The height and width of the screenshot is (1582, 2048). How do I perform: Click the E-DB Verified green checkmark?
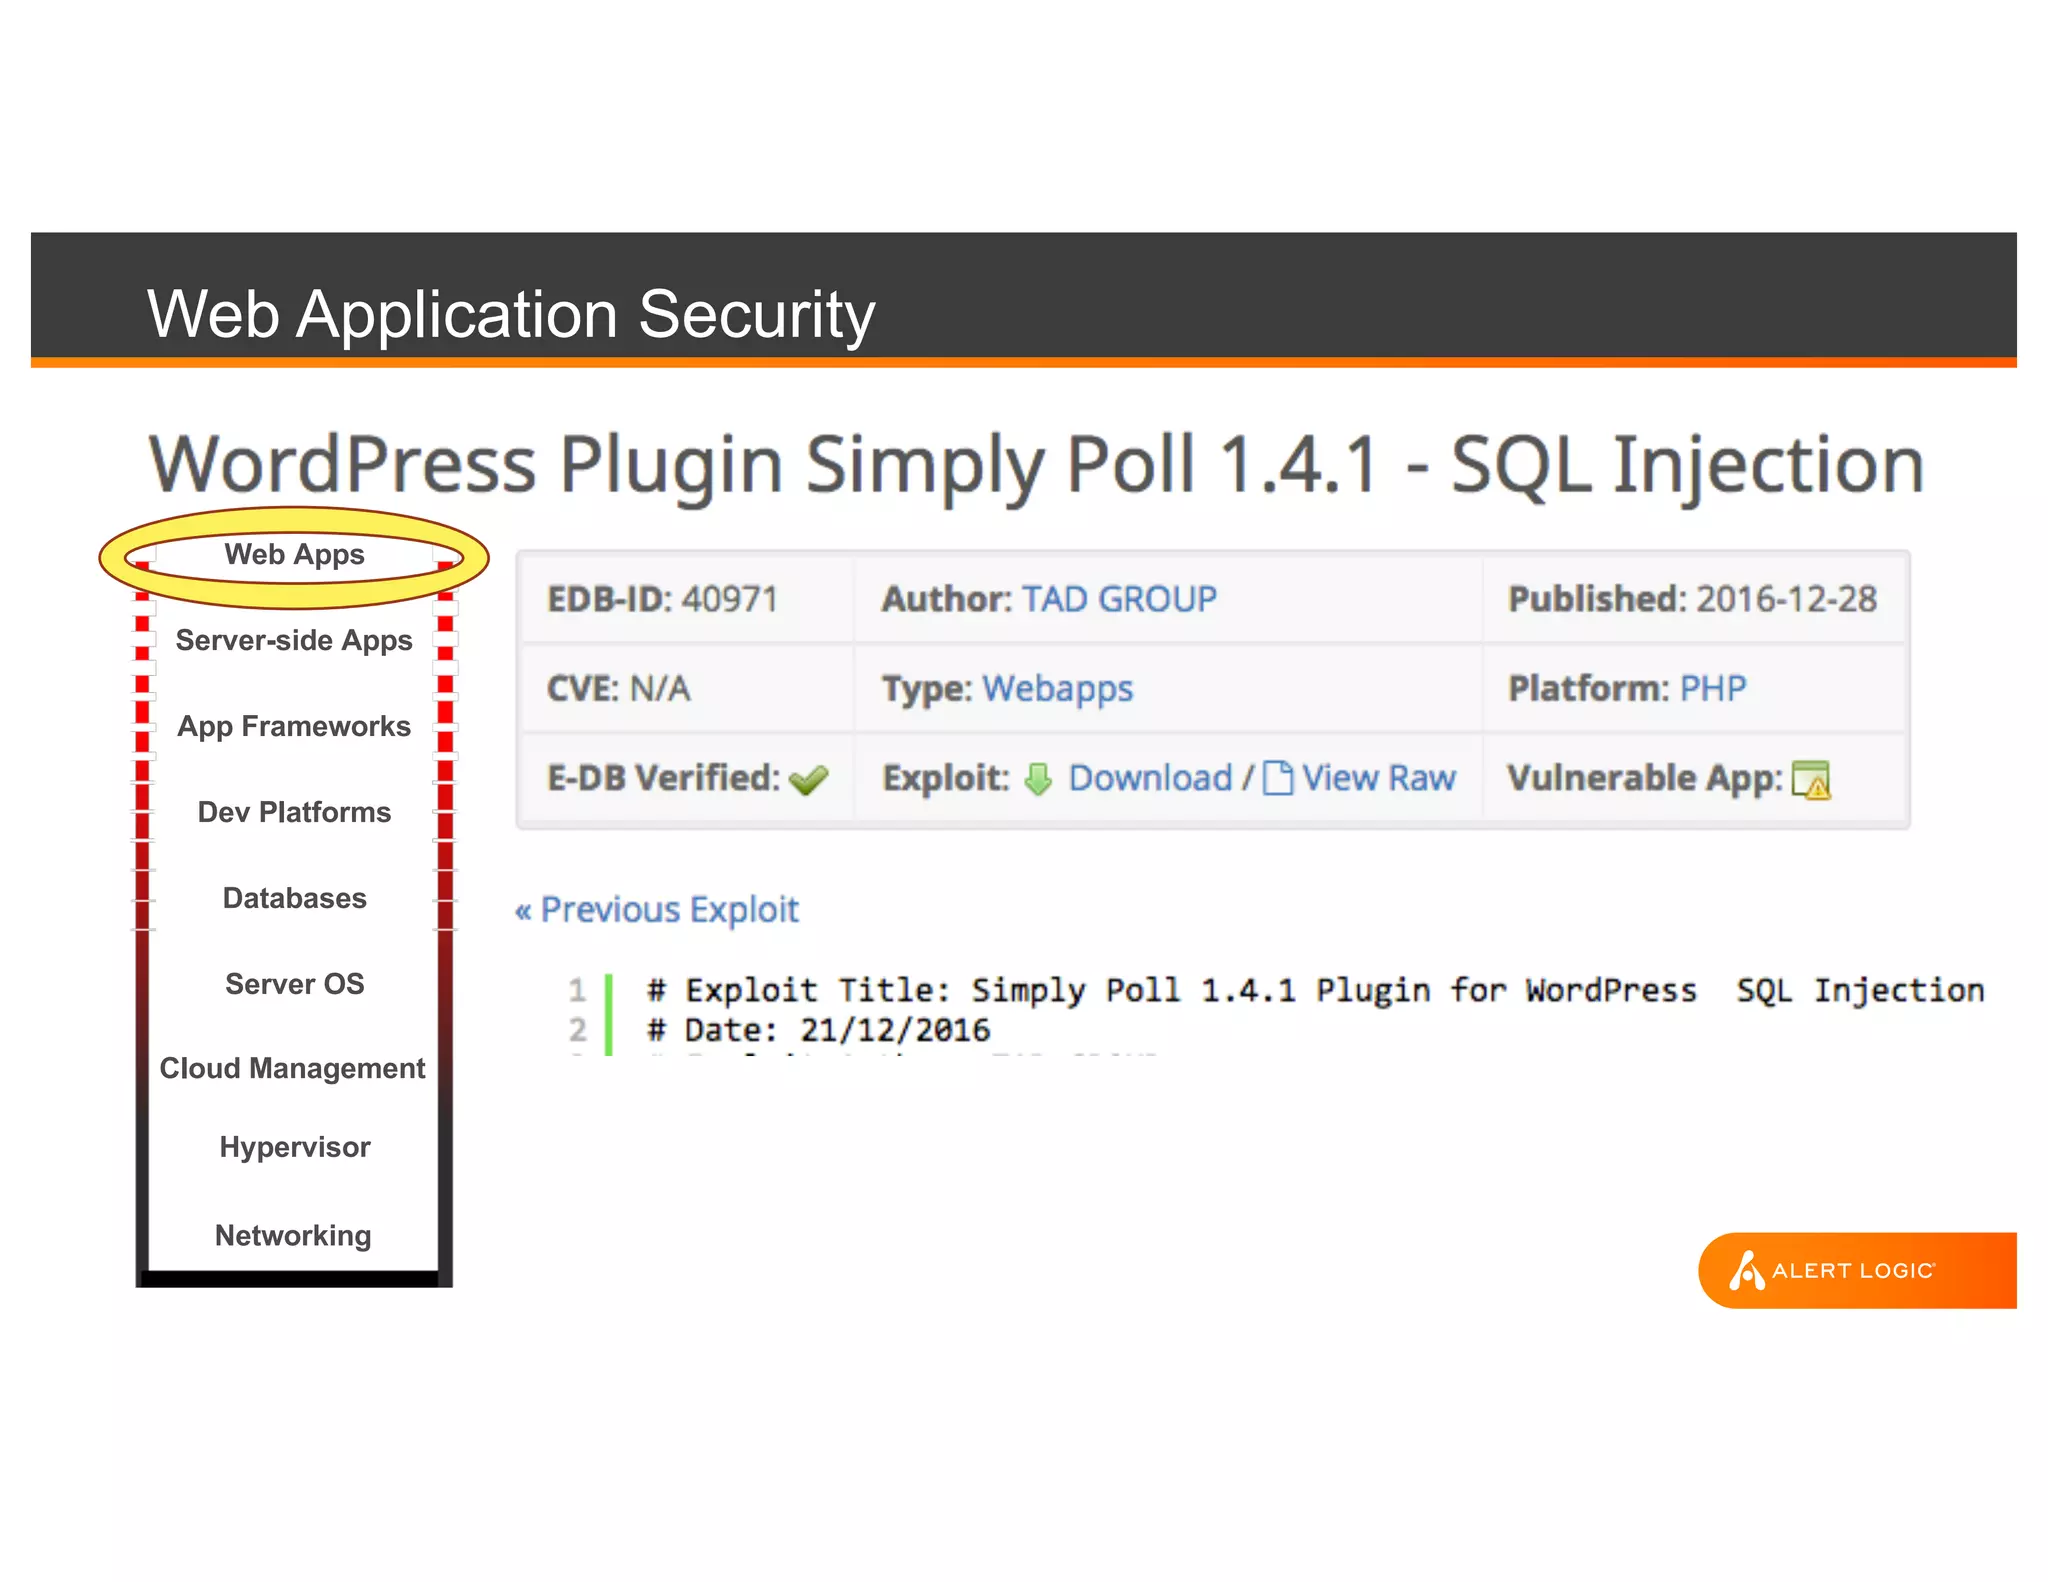click(808, 779)
